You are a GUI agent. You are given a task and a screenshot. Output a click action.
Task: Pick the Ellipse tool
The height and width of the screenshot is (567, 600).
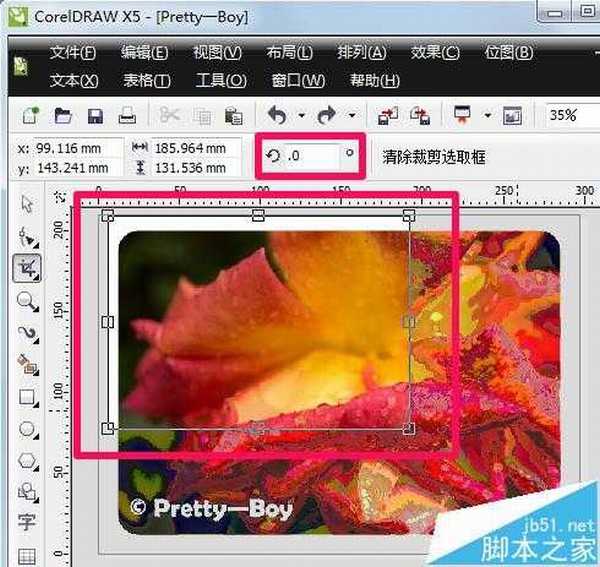[27, 429]
